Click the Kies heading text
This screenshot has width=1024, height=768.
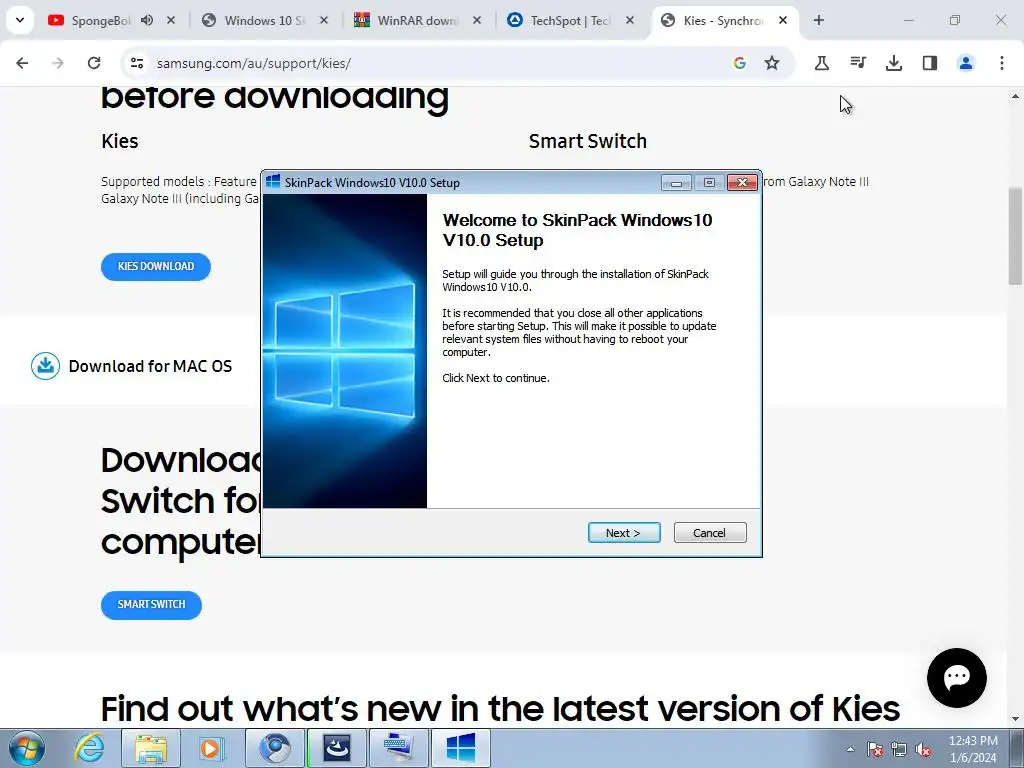(x=120, y=141)
